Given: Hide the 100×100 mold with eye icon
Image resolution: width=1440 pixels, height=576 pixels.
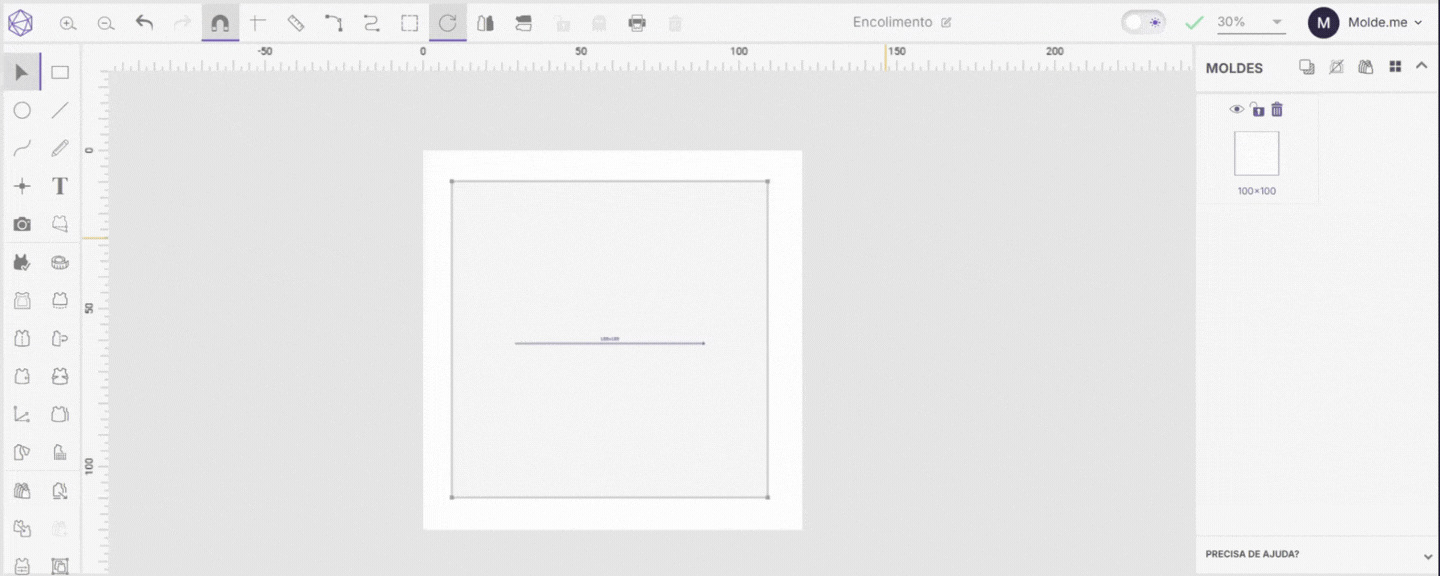Looking at the screenshot, I should (x=1237, y=110).
